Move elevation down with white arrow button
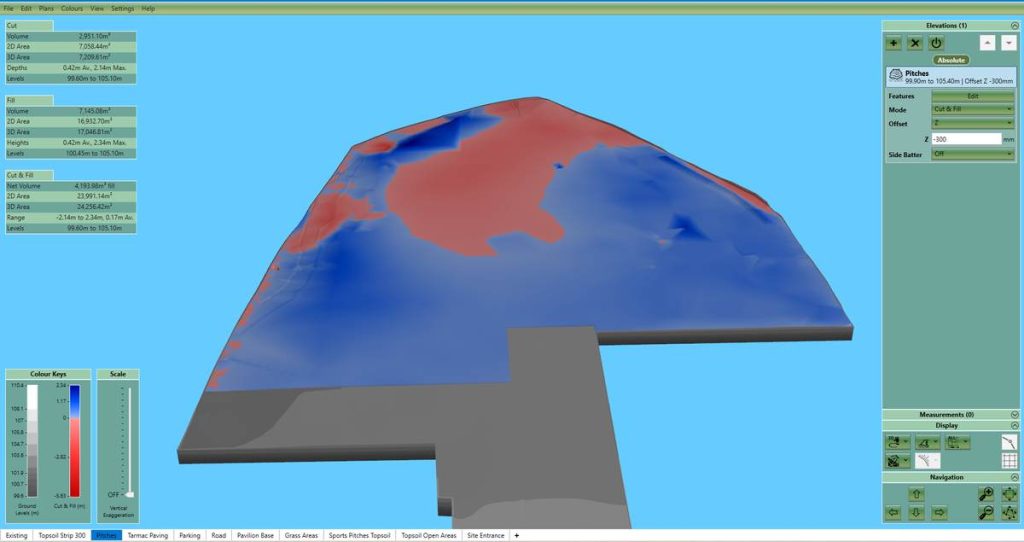The height and width of the screenshot is (542, 1024). click(1009, 43)
